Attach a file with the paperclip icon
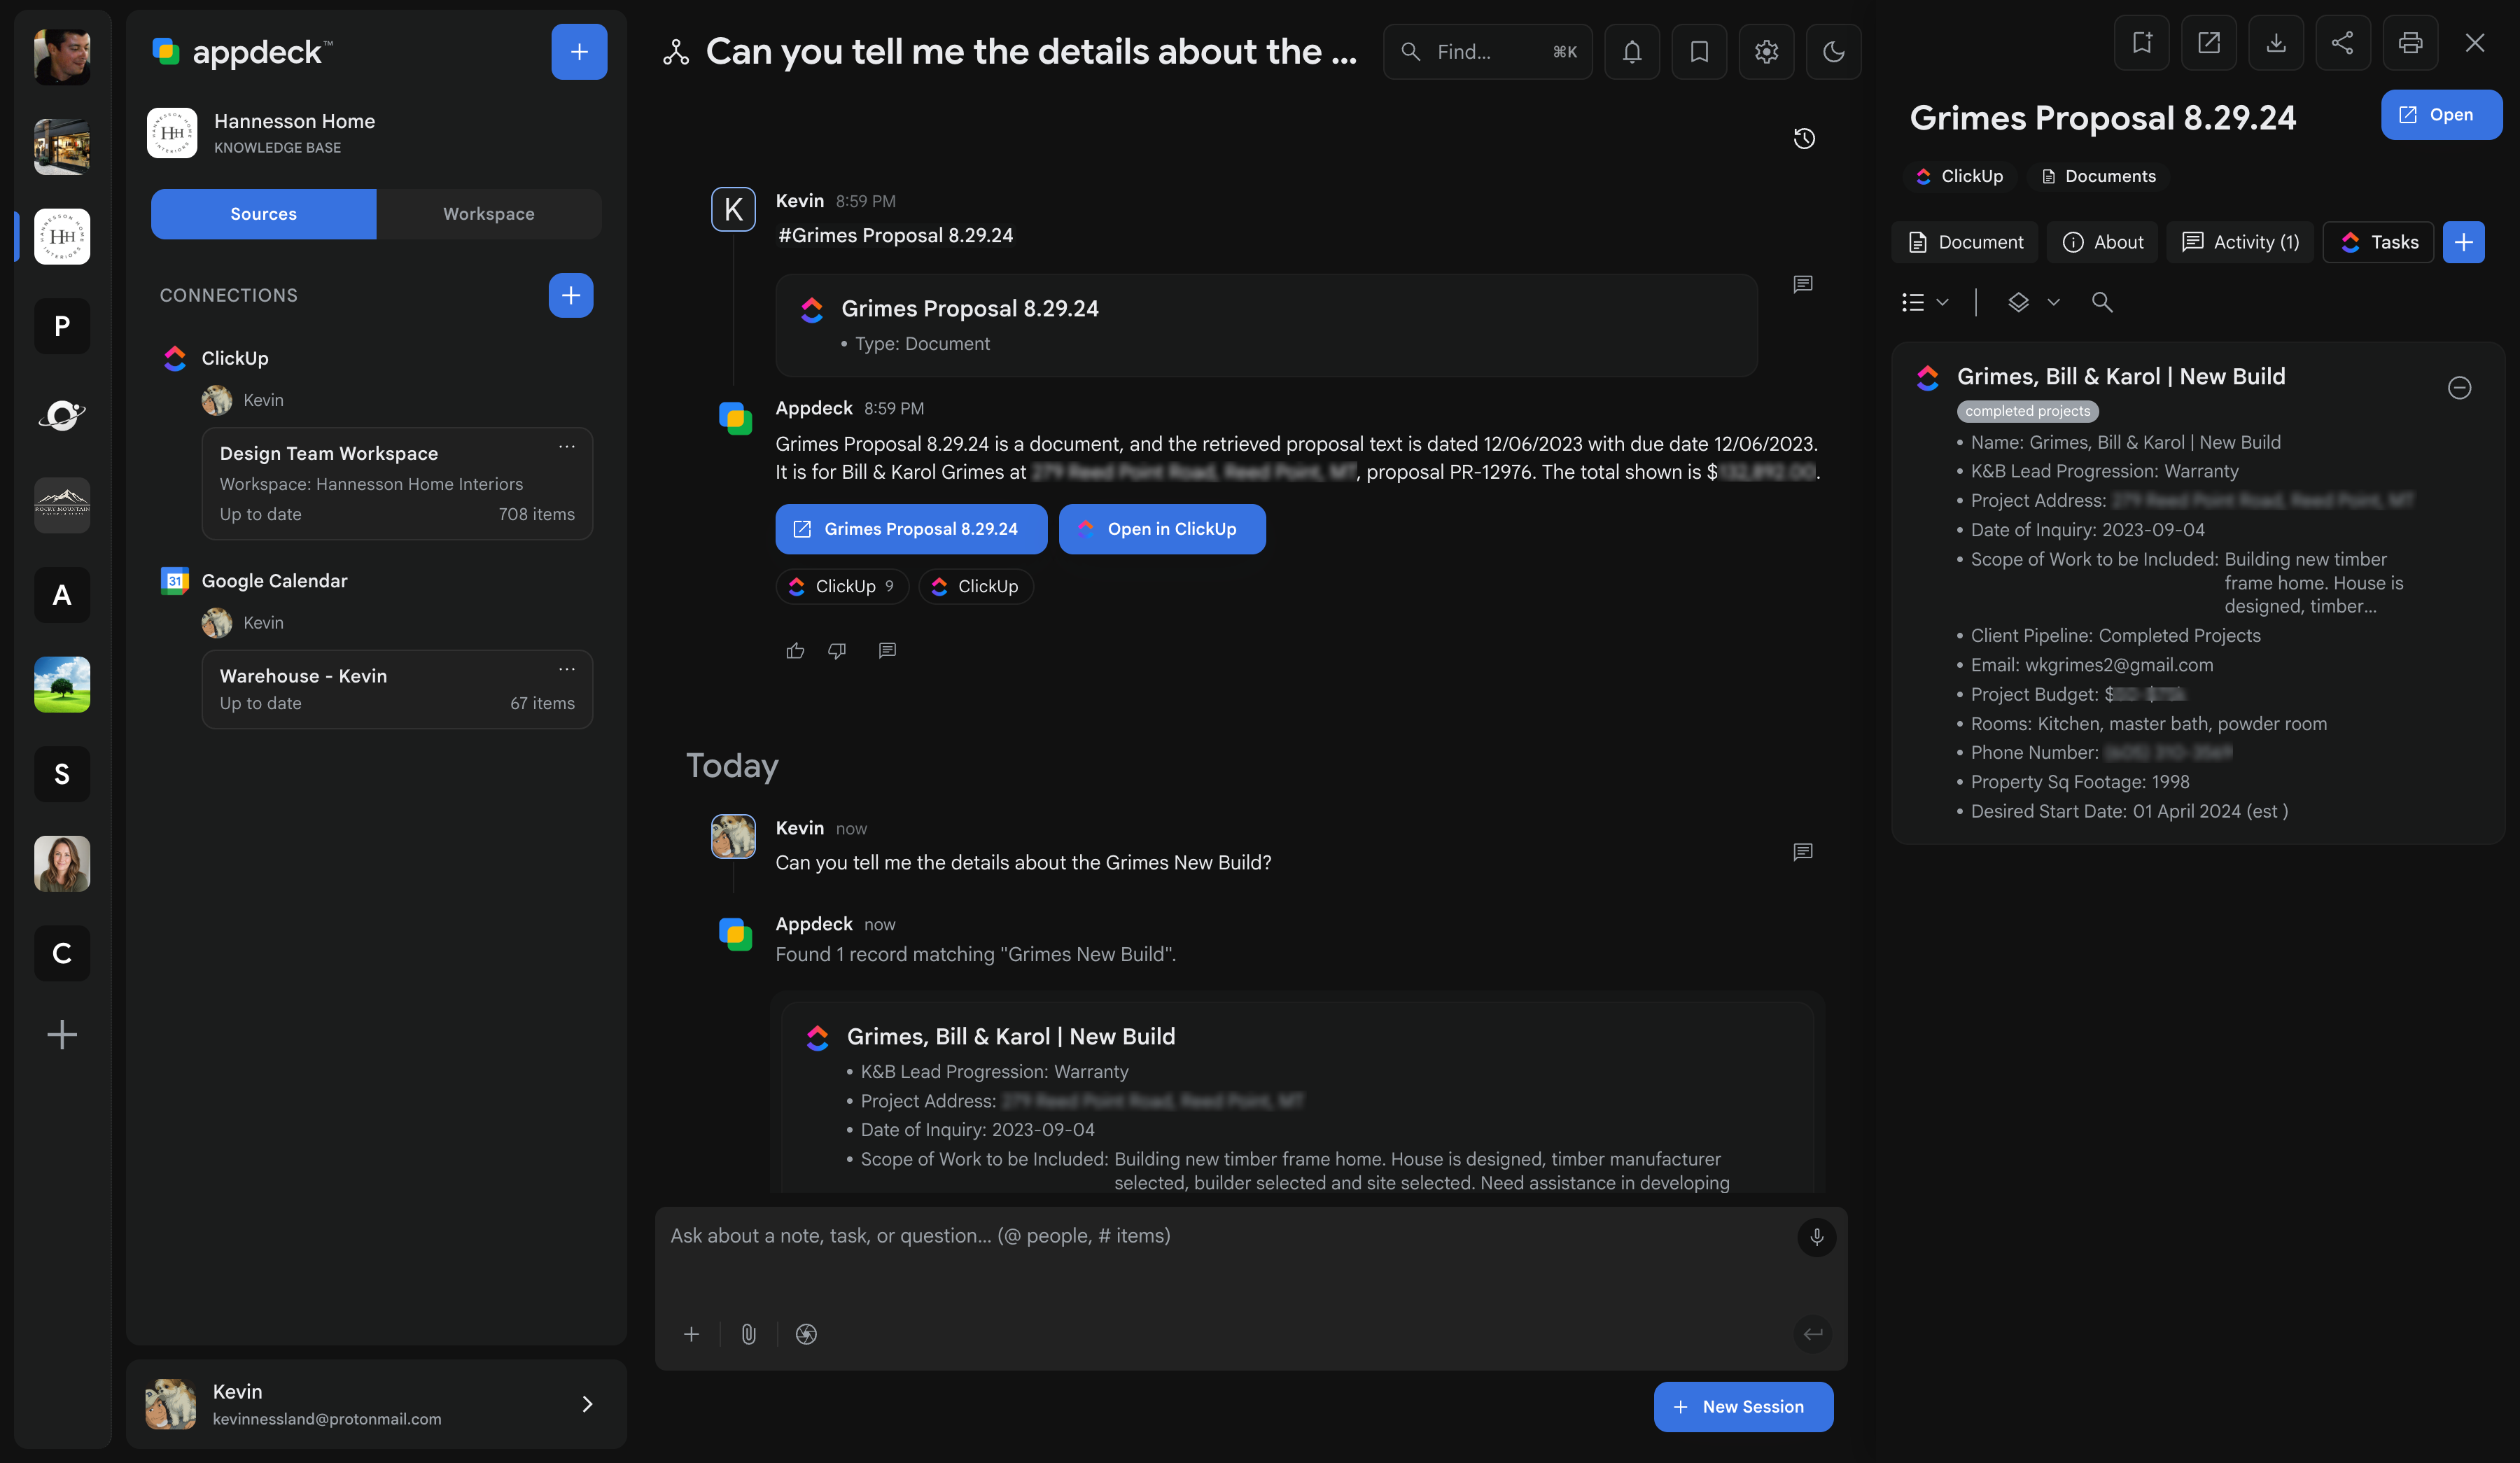 click(748, 1334)
